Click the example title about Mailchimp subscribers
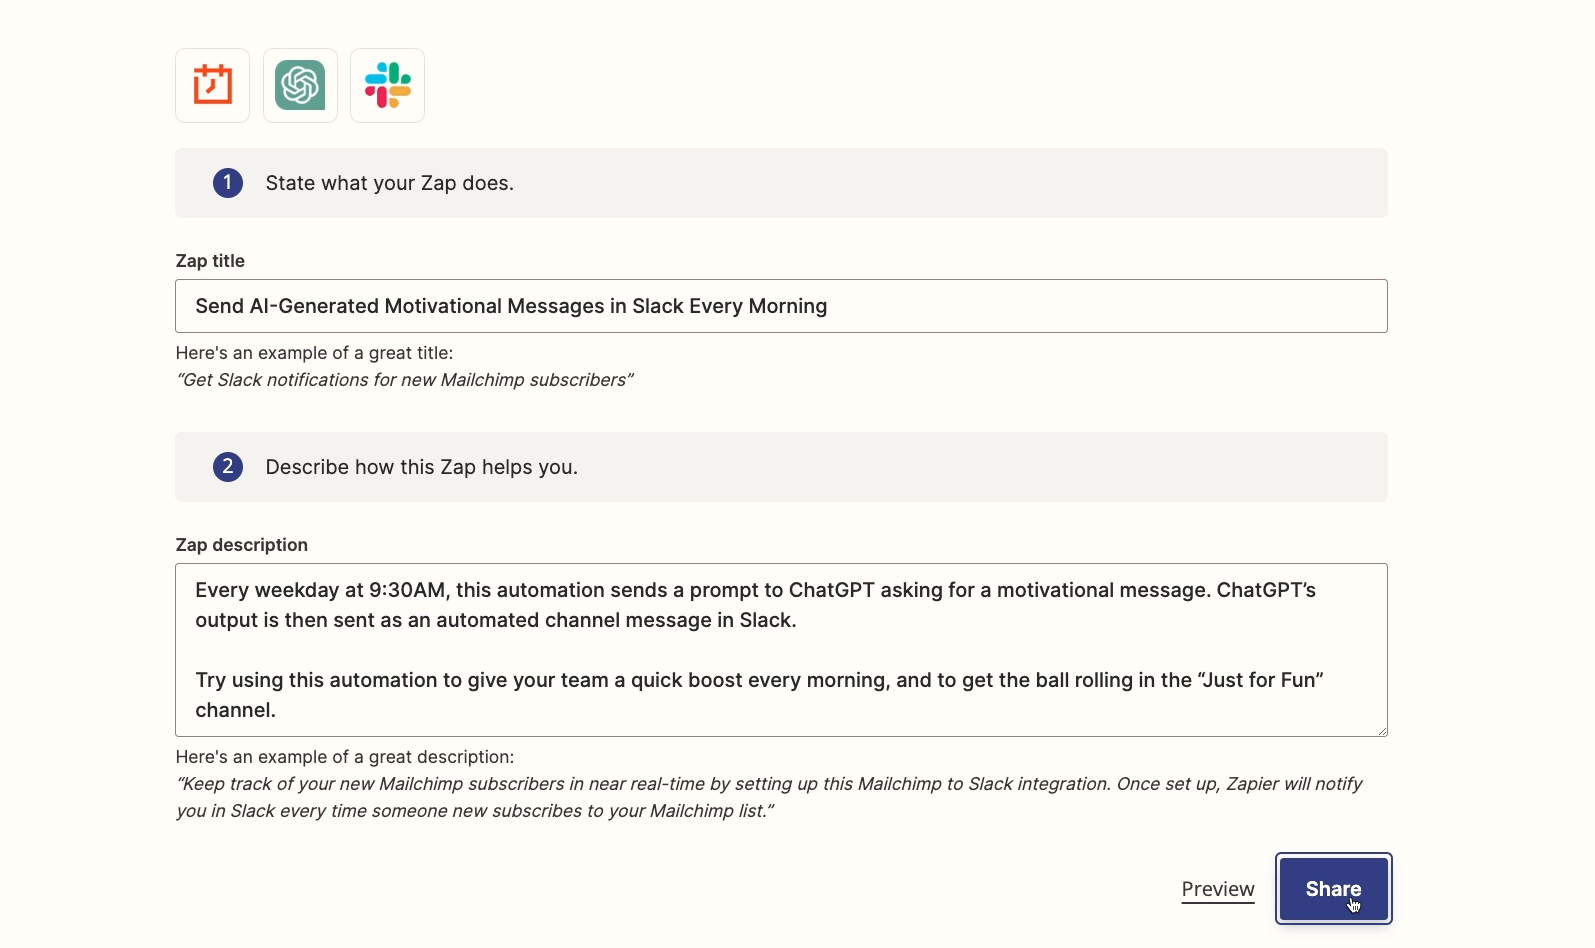 (405, 380)
